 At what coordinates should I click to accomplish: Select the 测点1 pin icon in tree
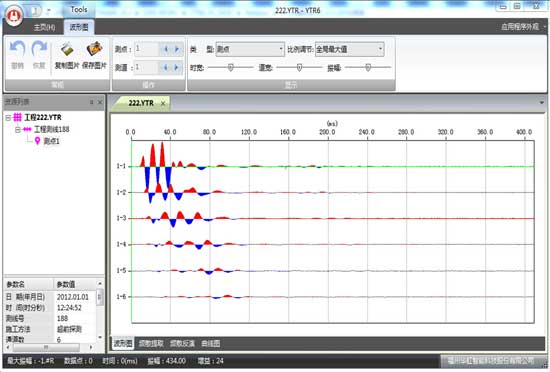[37, 141]
